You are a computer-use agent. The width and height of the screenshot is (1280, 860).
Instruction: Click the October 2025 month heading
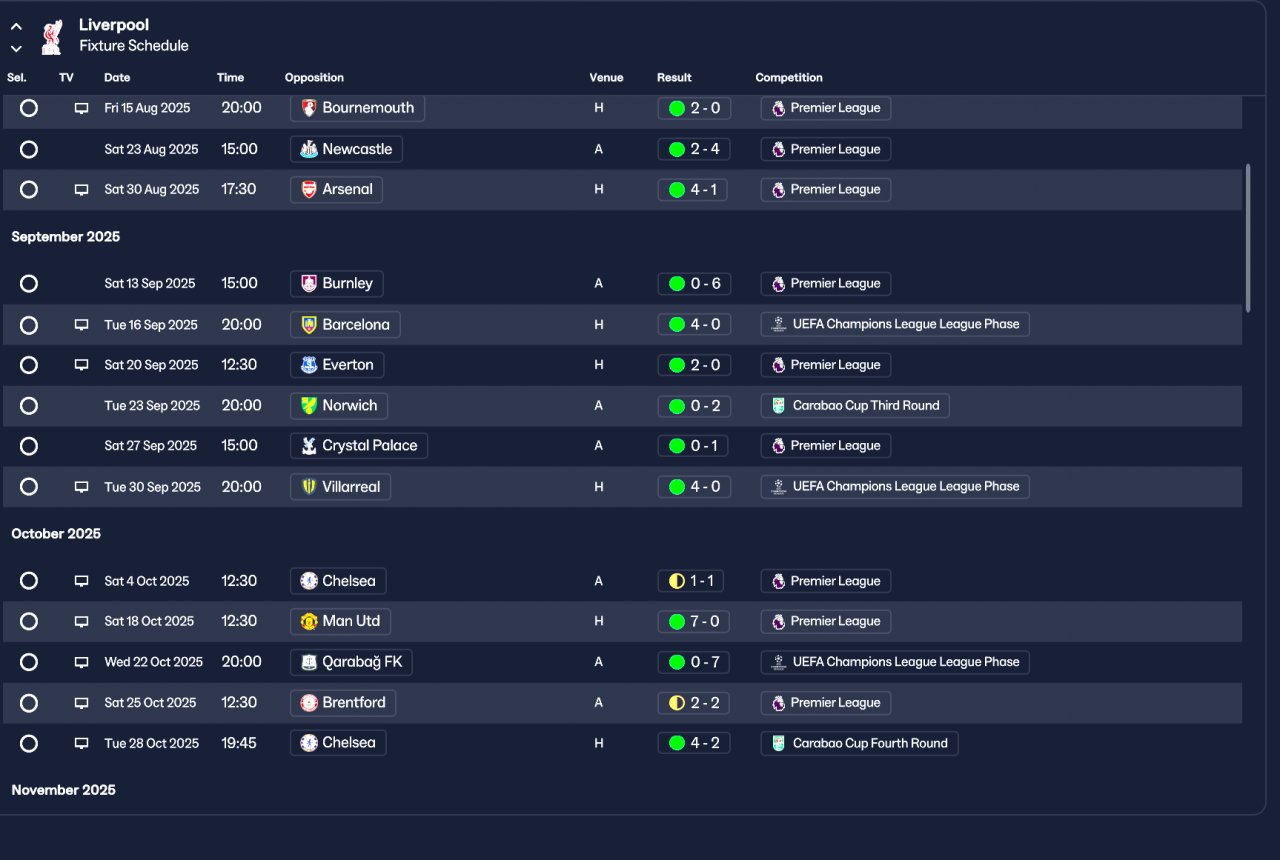point(56,534)
